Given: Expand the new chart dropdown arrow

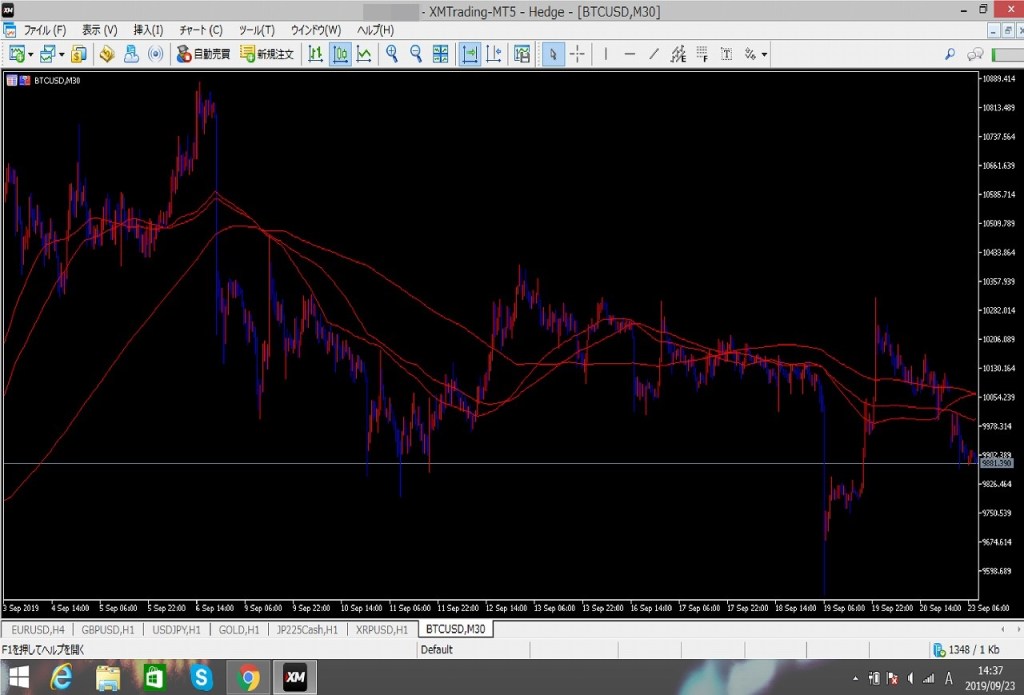Looking at the screenshot, I should [x=31, y=54].
